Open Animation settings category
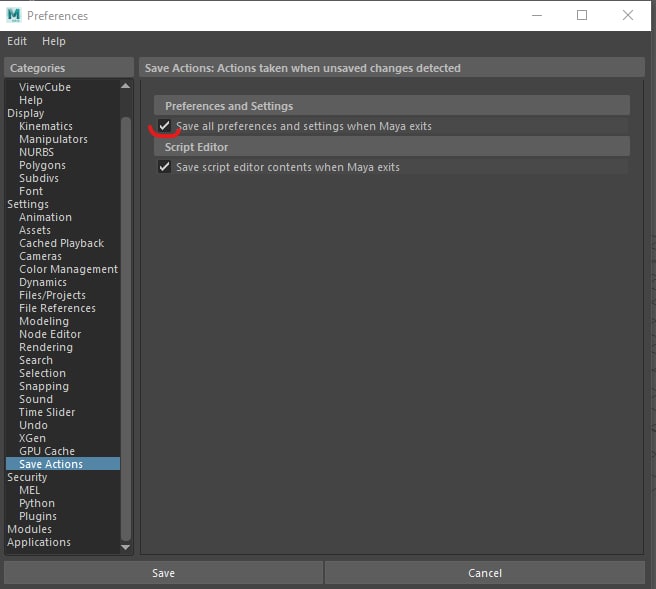 pos(45,217)
